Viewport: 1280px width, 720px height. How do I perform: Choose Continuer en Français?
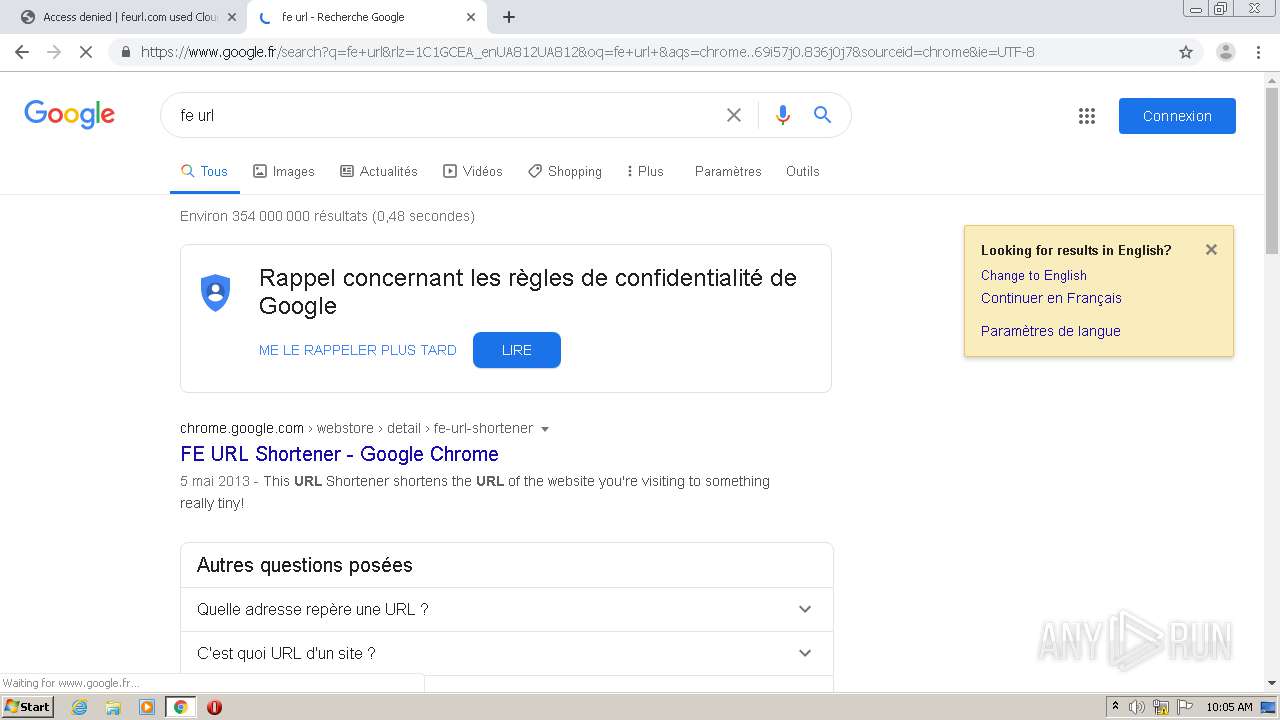(1051, 298)
